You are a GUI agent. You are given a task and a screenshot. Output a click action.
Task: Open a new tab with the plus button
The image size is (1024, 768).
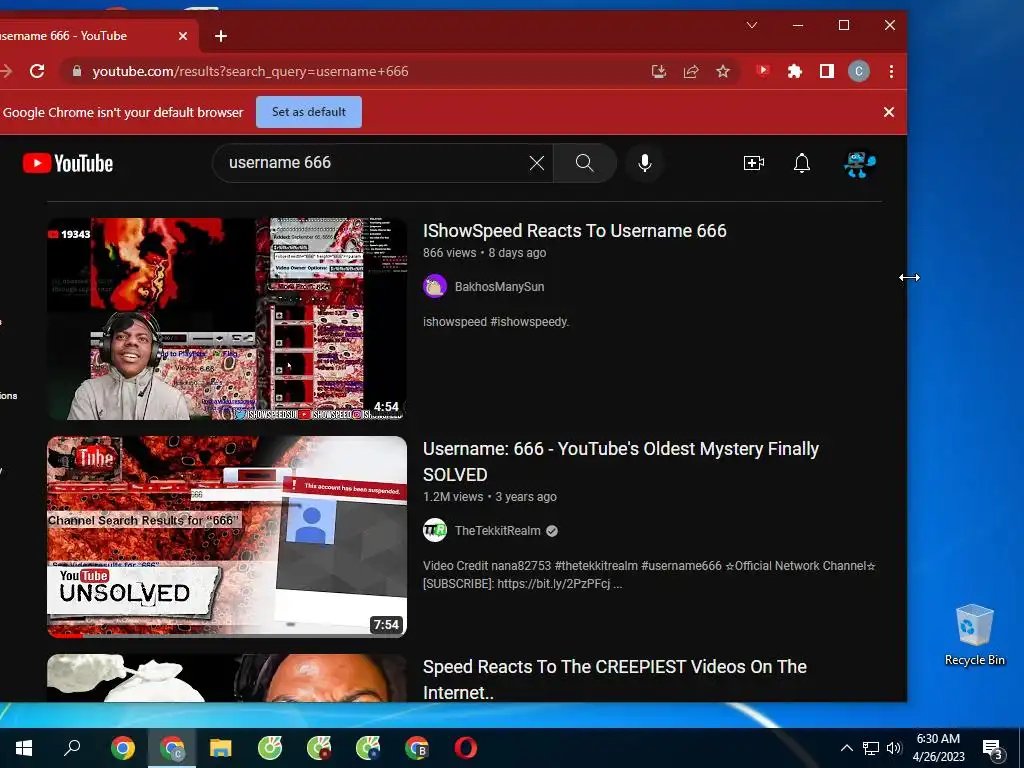tap(221, 36)
